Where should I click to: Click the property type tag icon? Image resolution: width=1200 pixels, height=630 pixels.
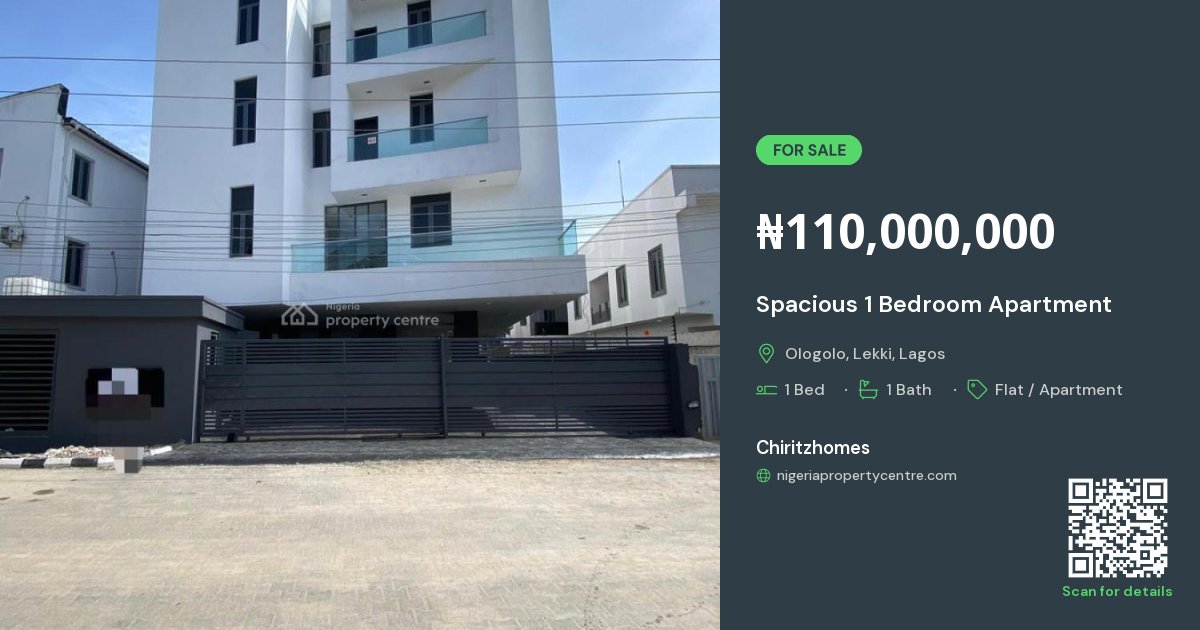pyautogui.click(x=977, y=390)
